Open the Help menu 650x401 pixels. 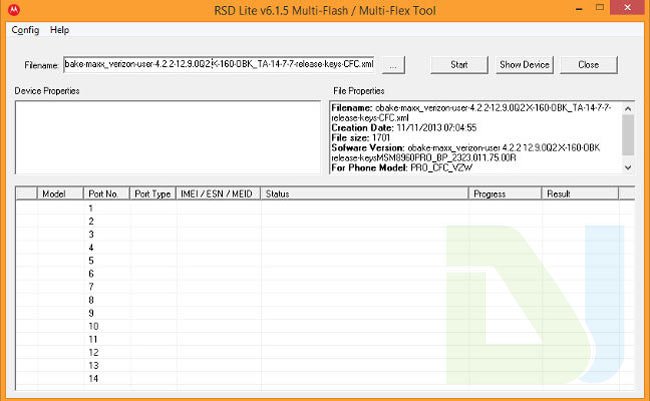coord(59,30)
